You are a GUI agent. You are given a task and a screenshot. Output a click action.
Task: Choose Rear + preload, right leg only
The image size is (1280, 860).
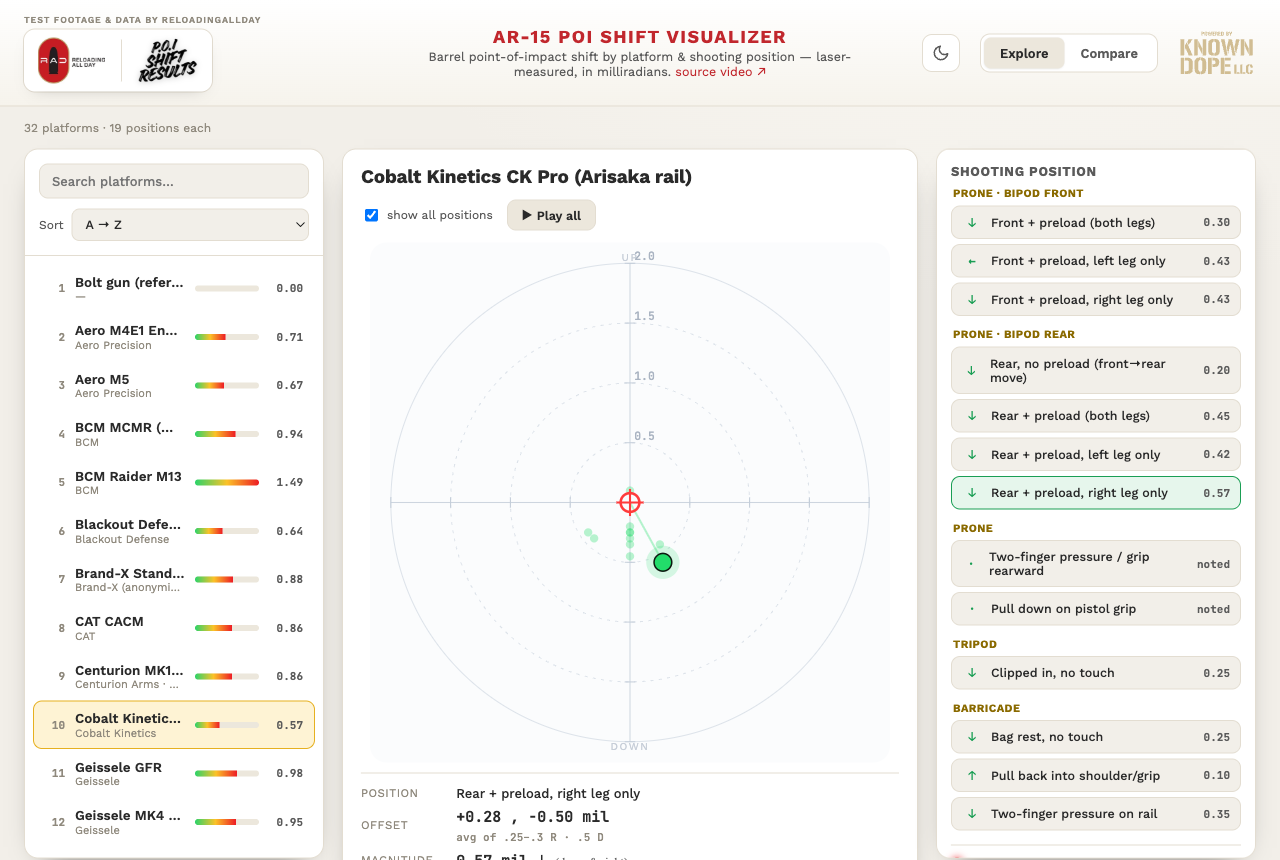[x=1096, y=492]
